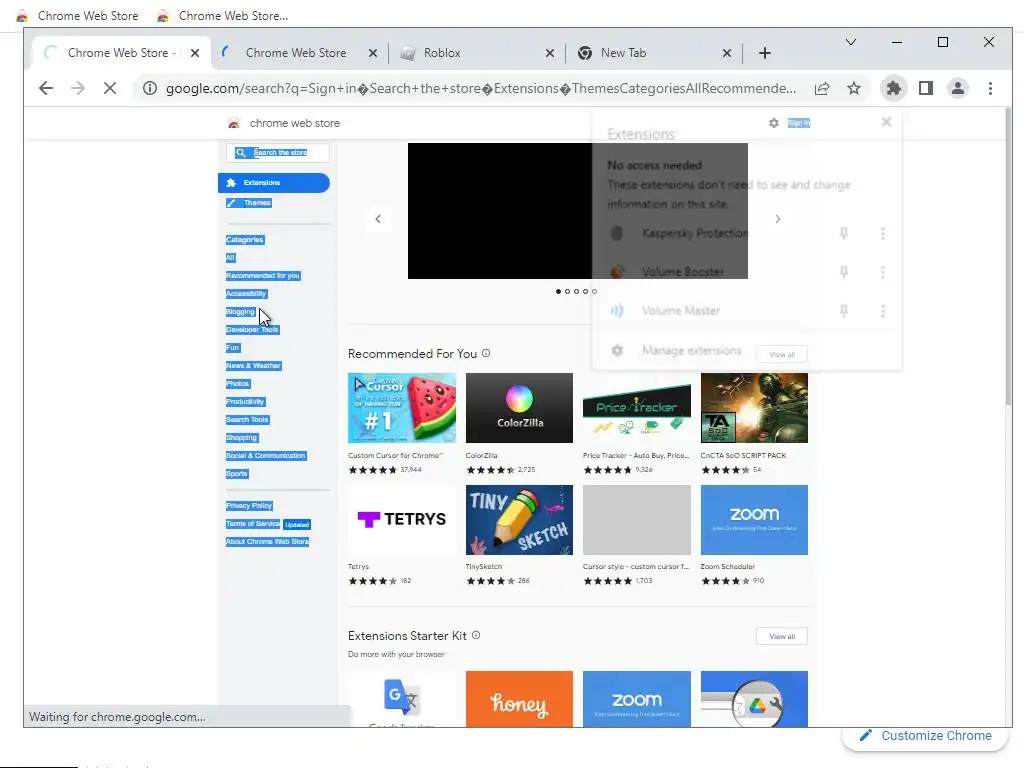Open the Extensions puzzle icon

pyautogui.click(x=893, y=88)
